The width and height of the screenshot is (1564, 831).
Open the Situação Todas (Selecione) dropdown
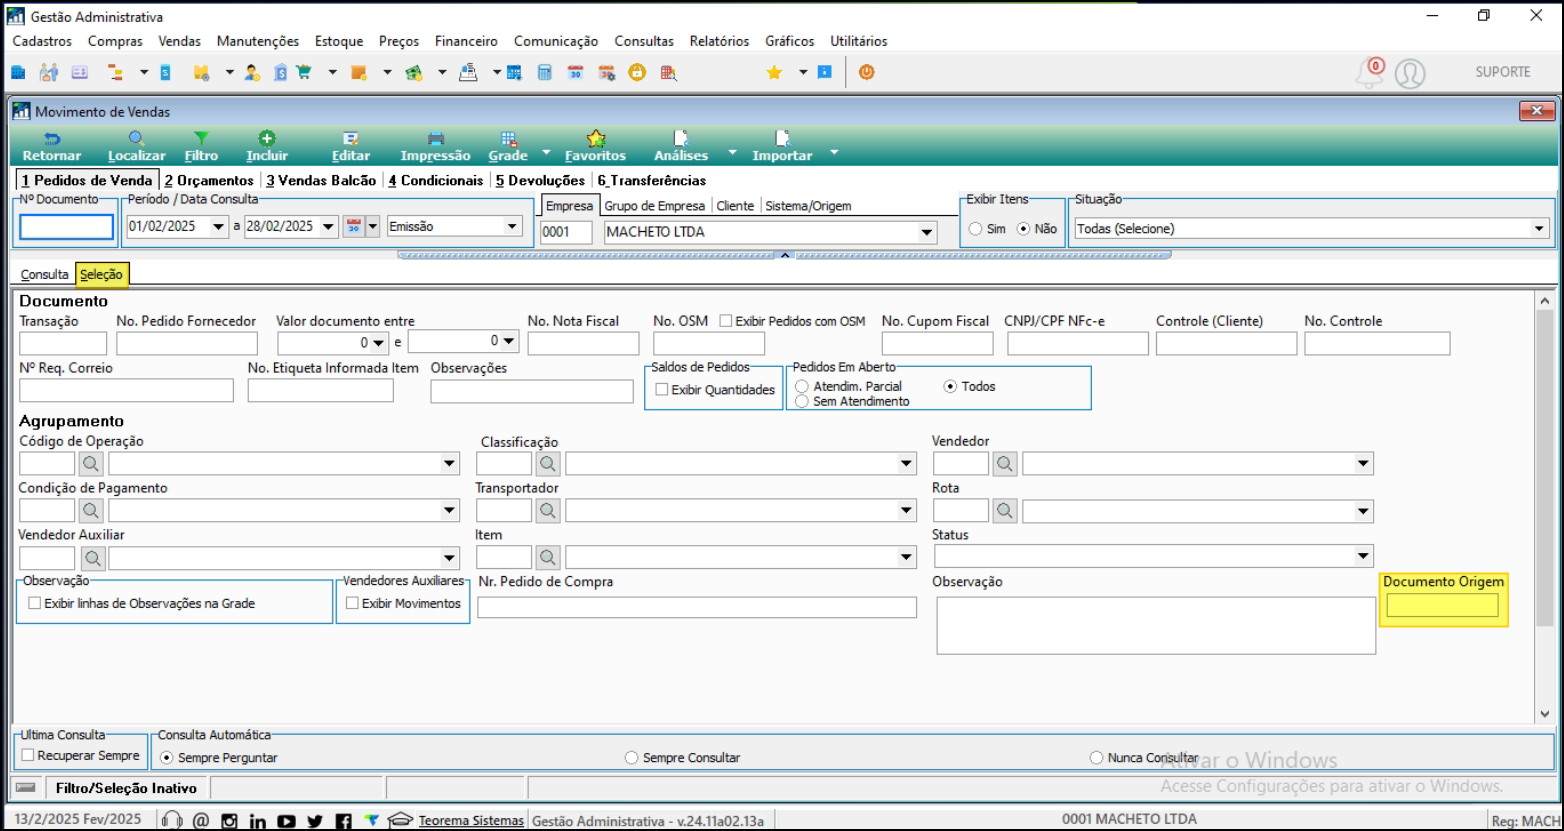pyautogui.click(x=1539, y=229)
